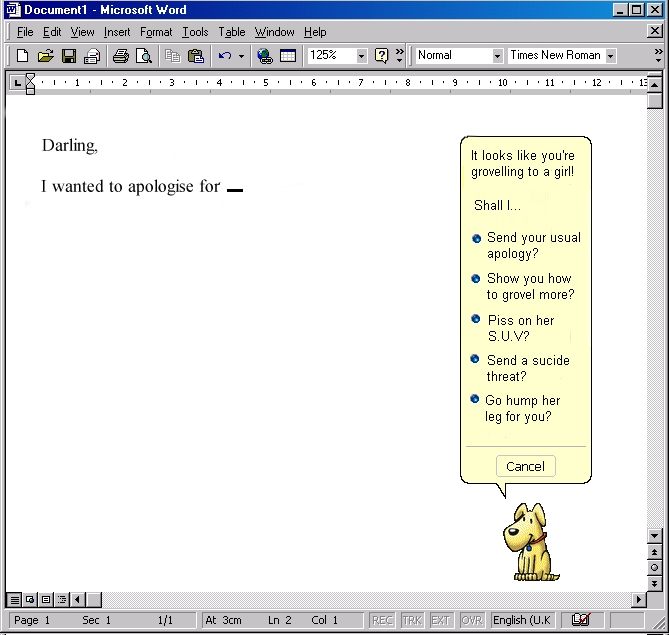669x635 pixels.
Task: Open the Tools menu
Action: tap(195, 32)
